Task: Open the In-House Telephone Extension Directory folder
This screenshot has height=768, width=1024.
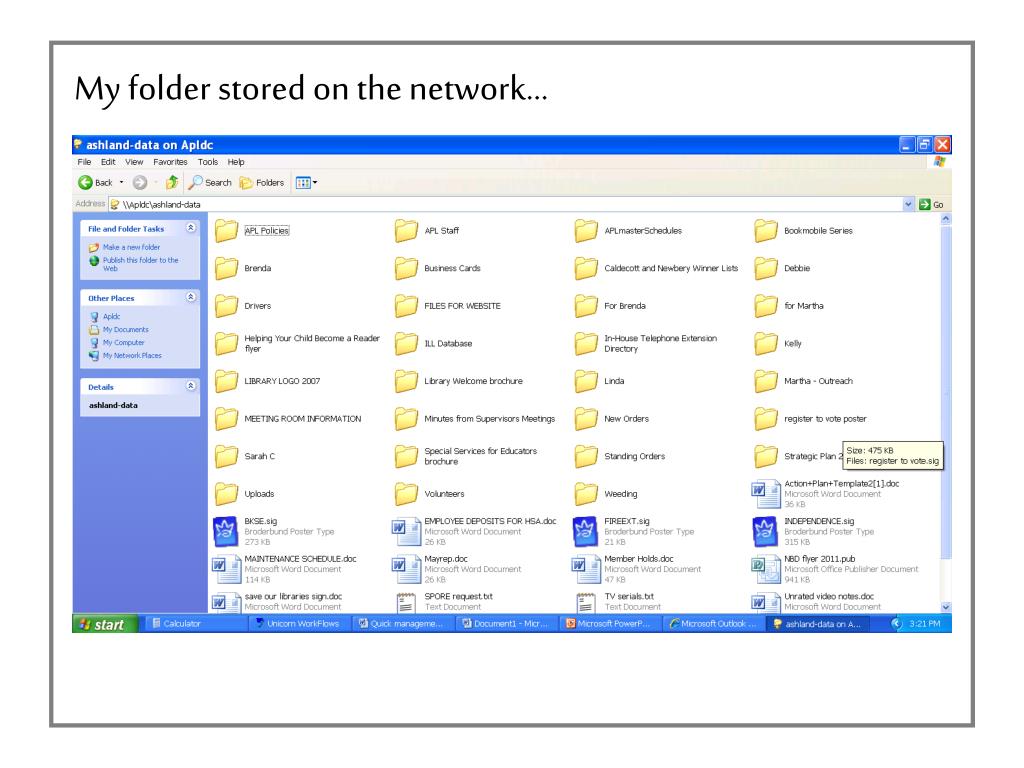Action: [647, 344]
